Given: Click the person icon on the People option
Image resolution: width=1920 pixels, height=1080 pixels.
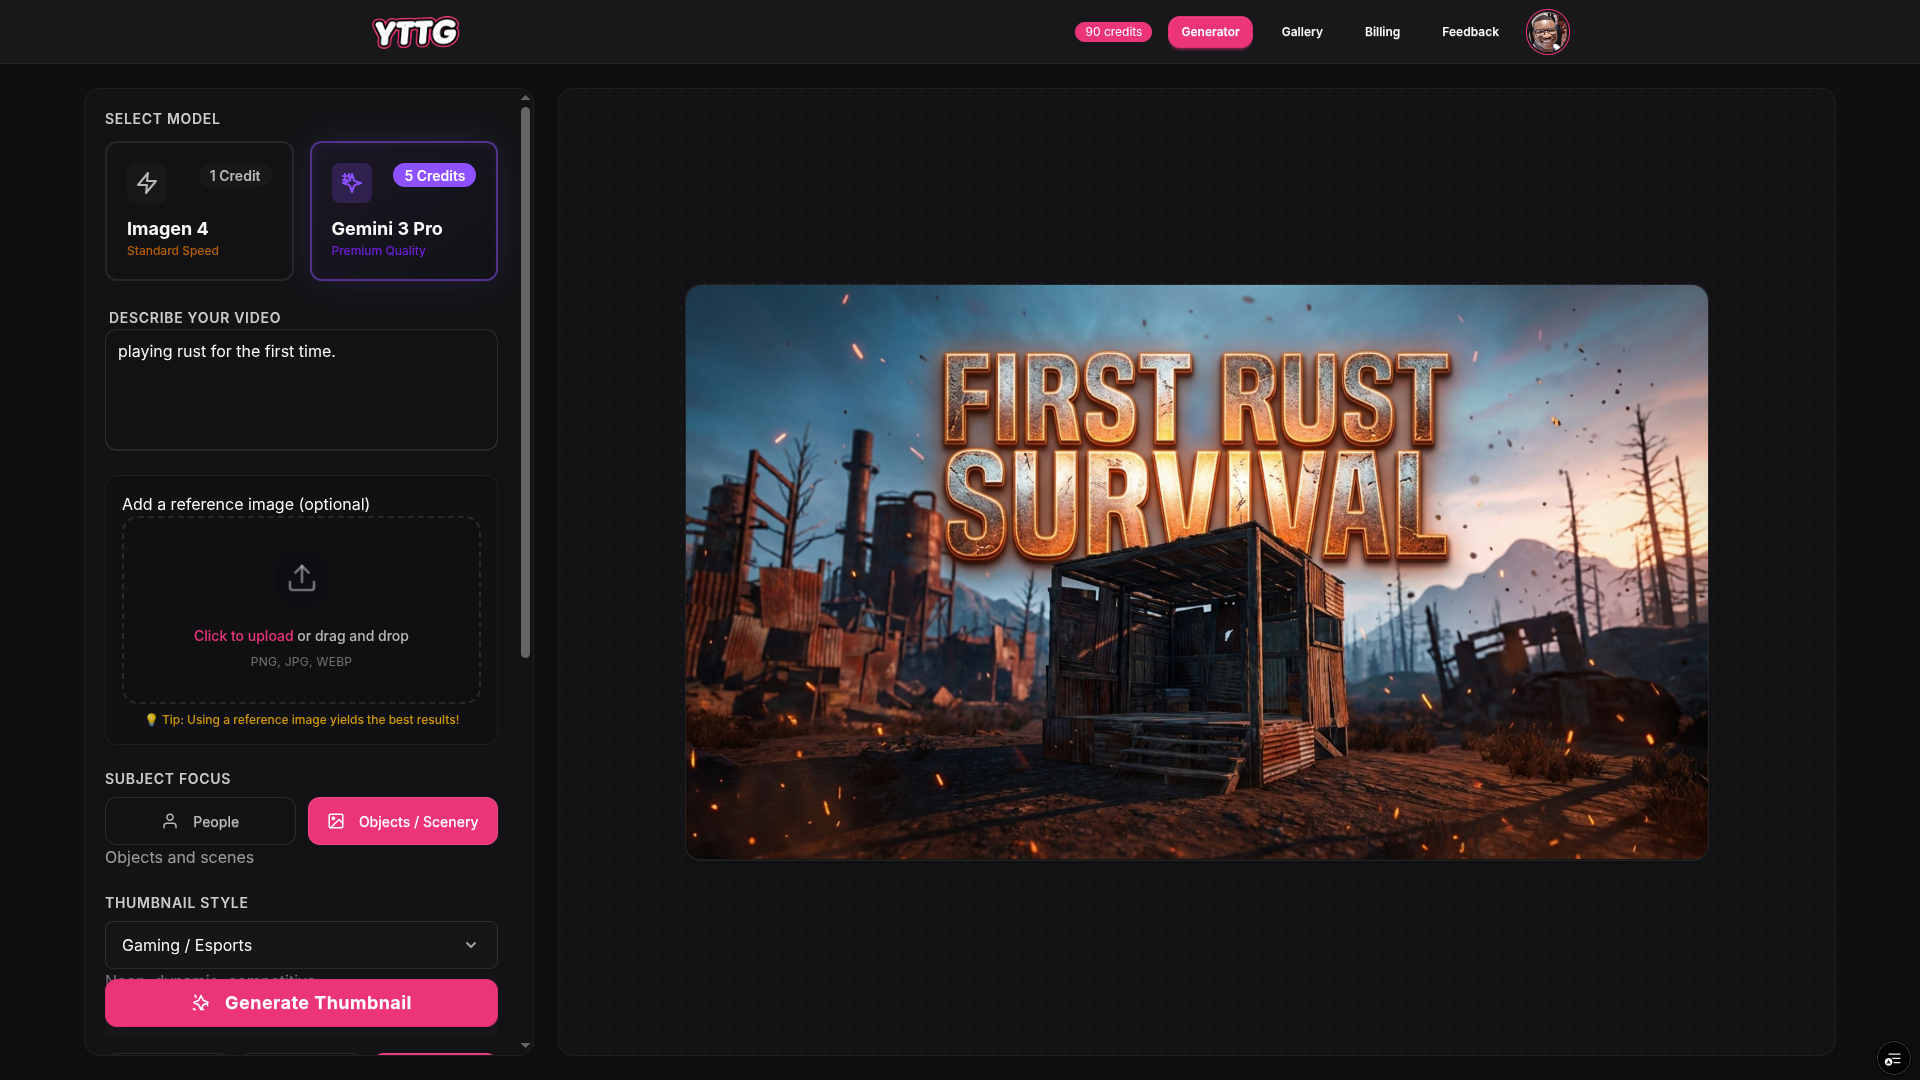Looking at the screenshot, I should click(170, 821).
